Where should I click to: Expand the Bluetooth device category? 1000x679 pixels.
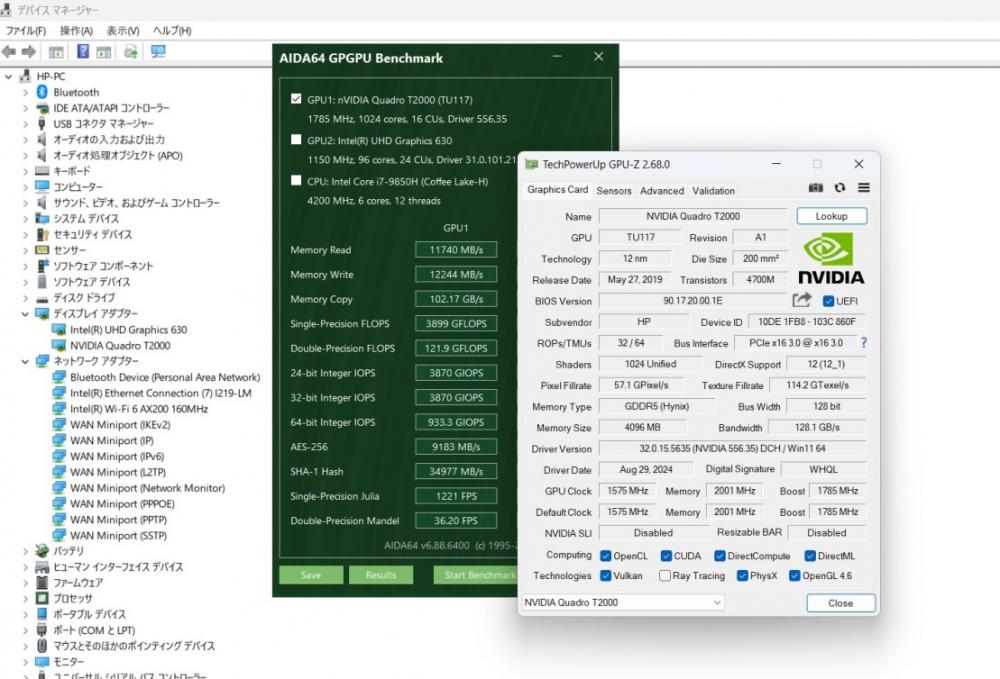tap(26, 92)
